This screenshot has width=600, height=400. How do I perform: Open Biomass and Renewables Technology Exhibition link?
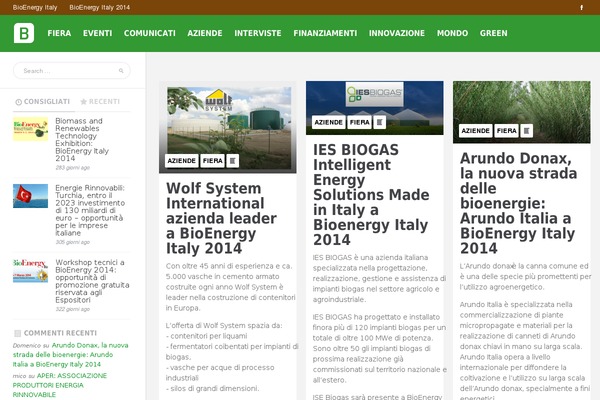click(x=82, y=139)
